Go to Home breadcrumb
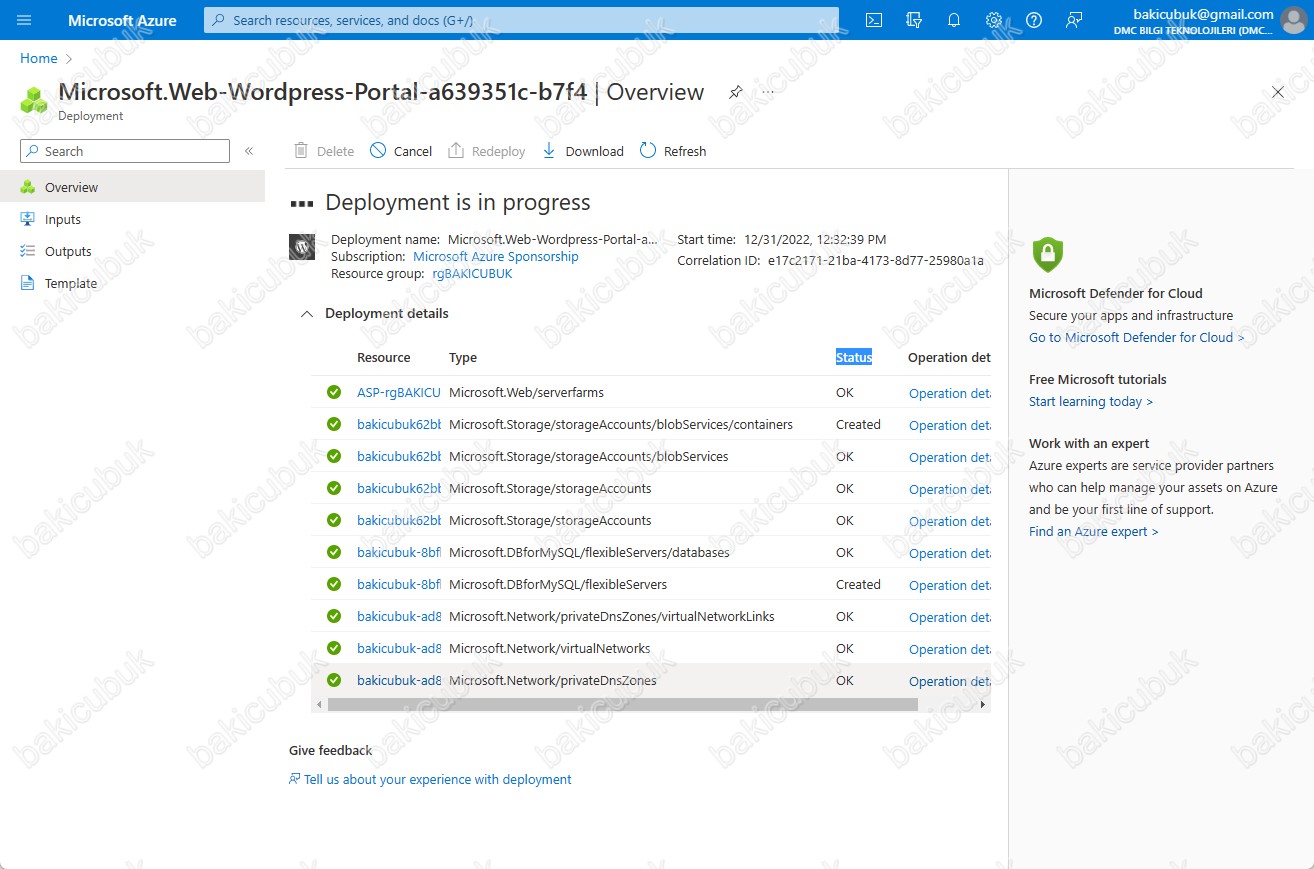Screen dimensions: 1314x869 [x=39, y=58]
